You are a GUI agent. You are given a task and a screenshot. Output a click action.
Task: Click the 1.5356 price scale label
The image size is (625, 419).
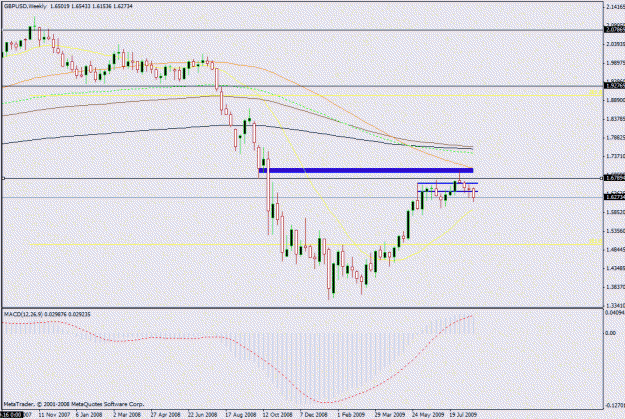(615, 231)
